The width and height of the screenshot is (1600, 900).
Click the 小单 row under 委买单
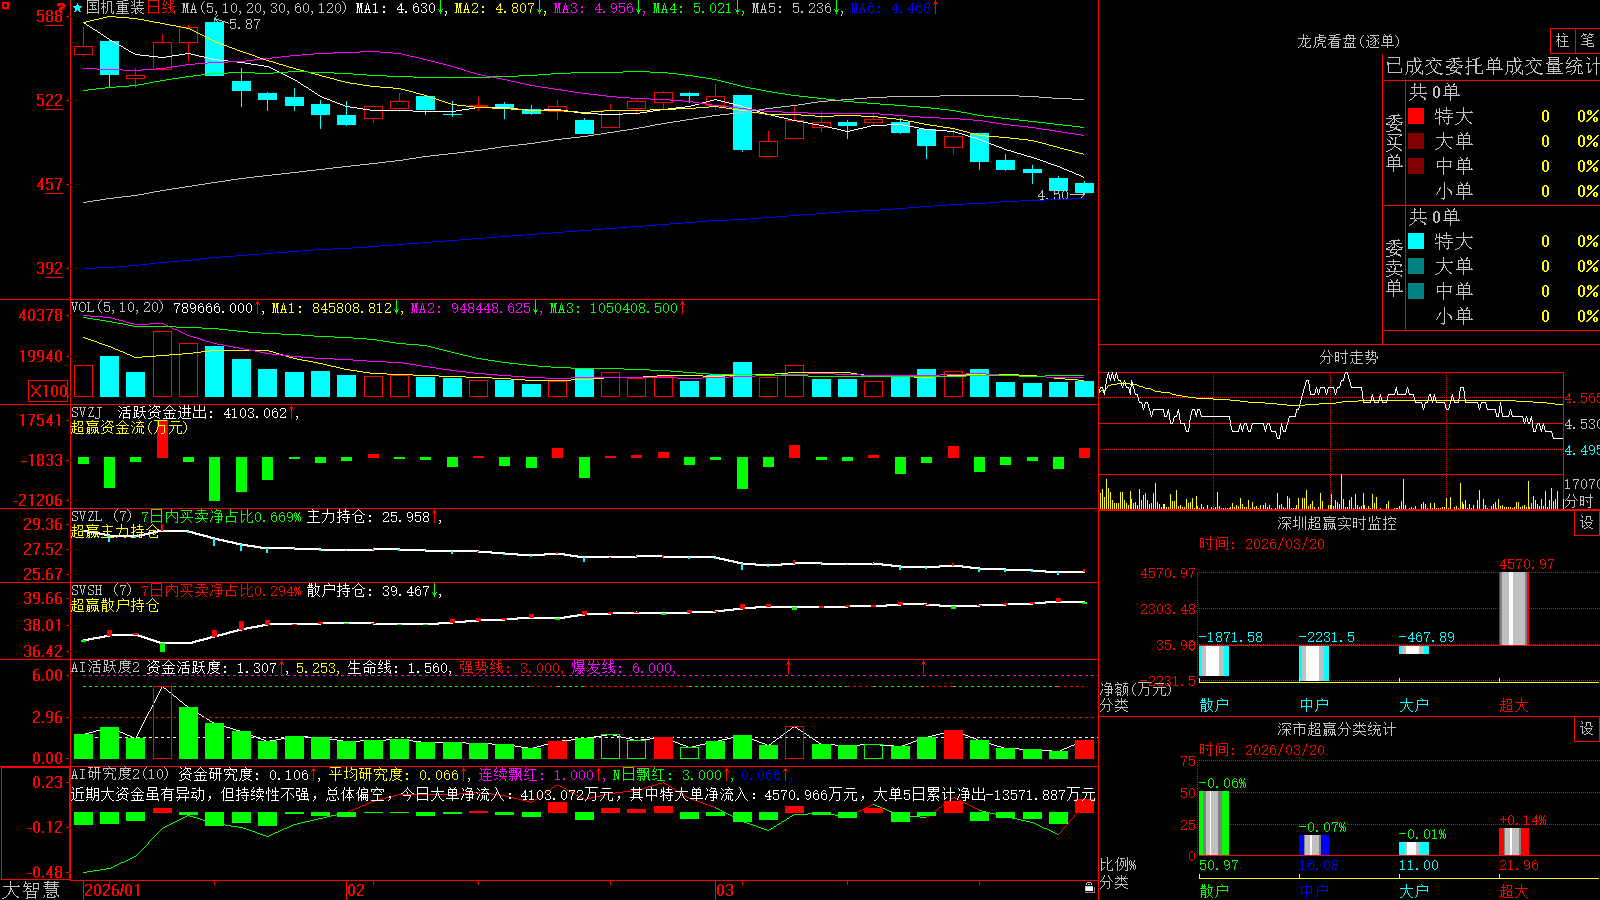pyautogui.click(x=1502, y=191)
